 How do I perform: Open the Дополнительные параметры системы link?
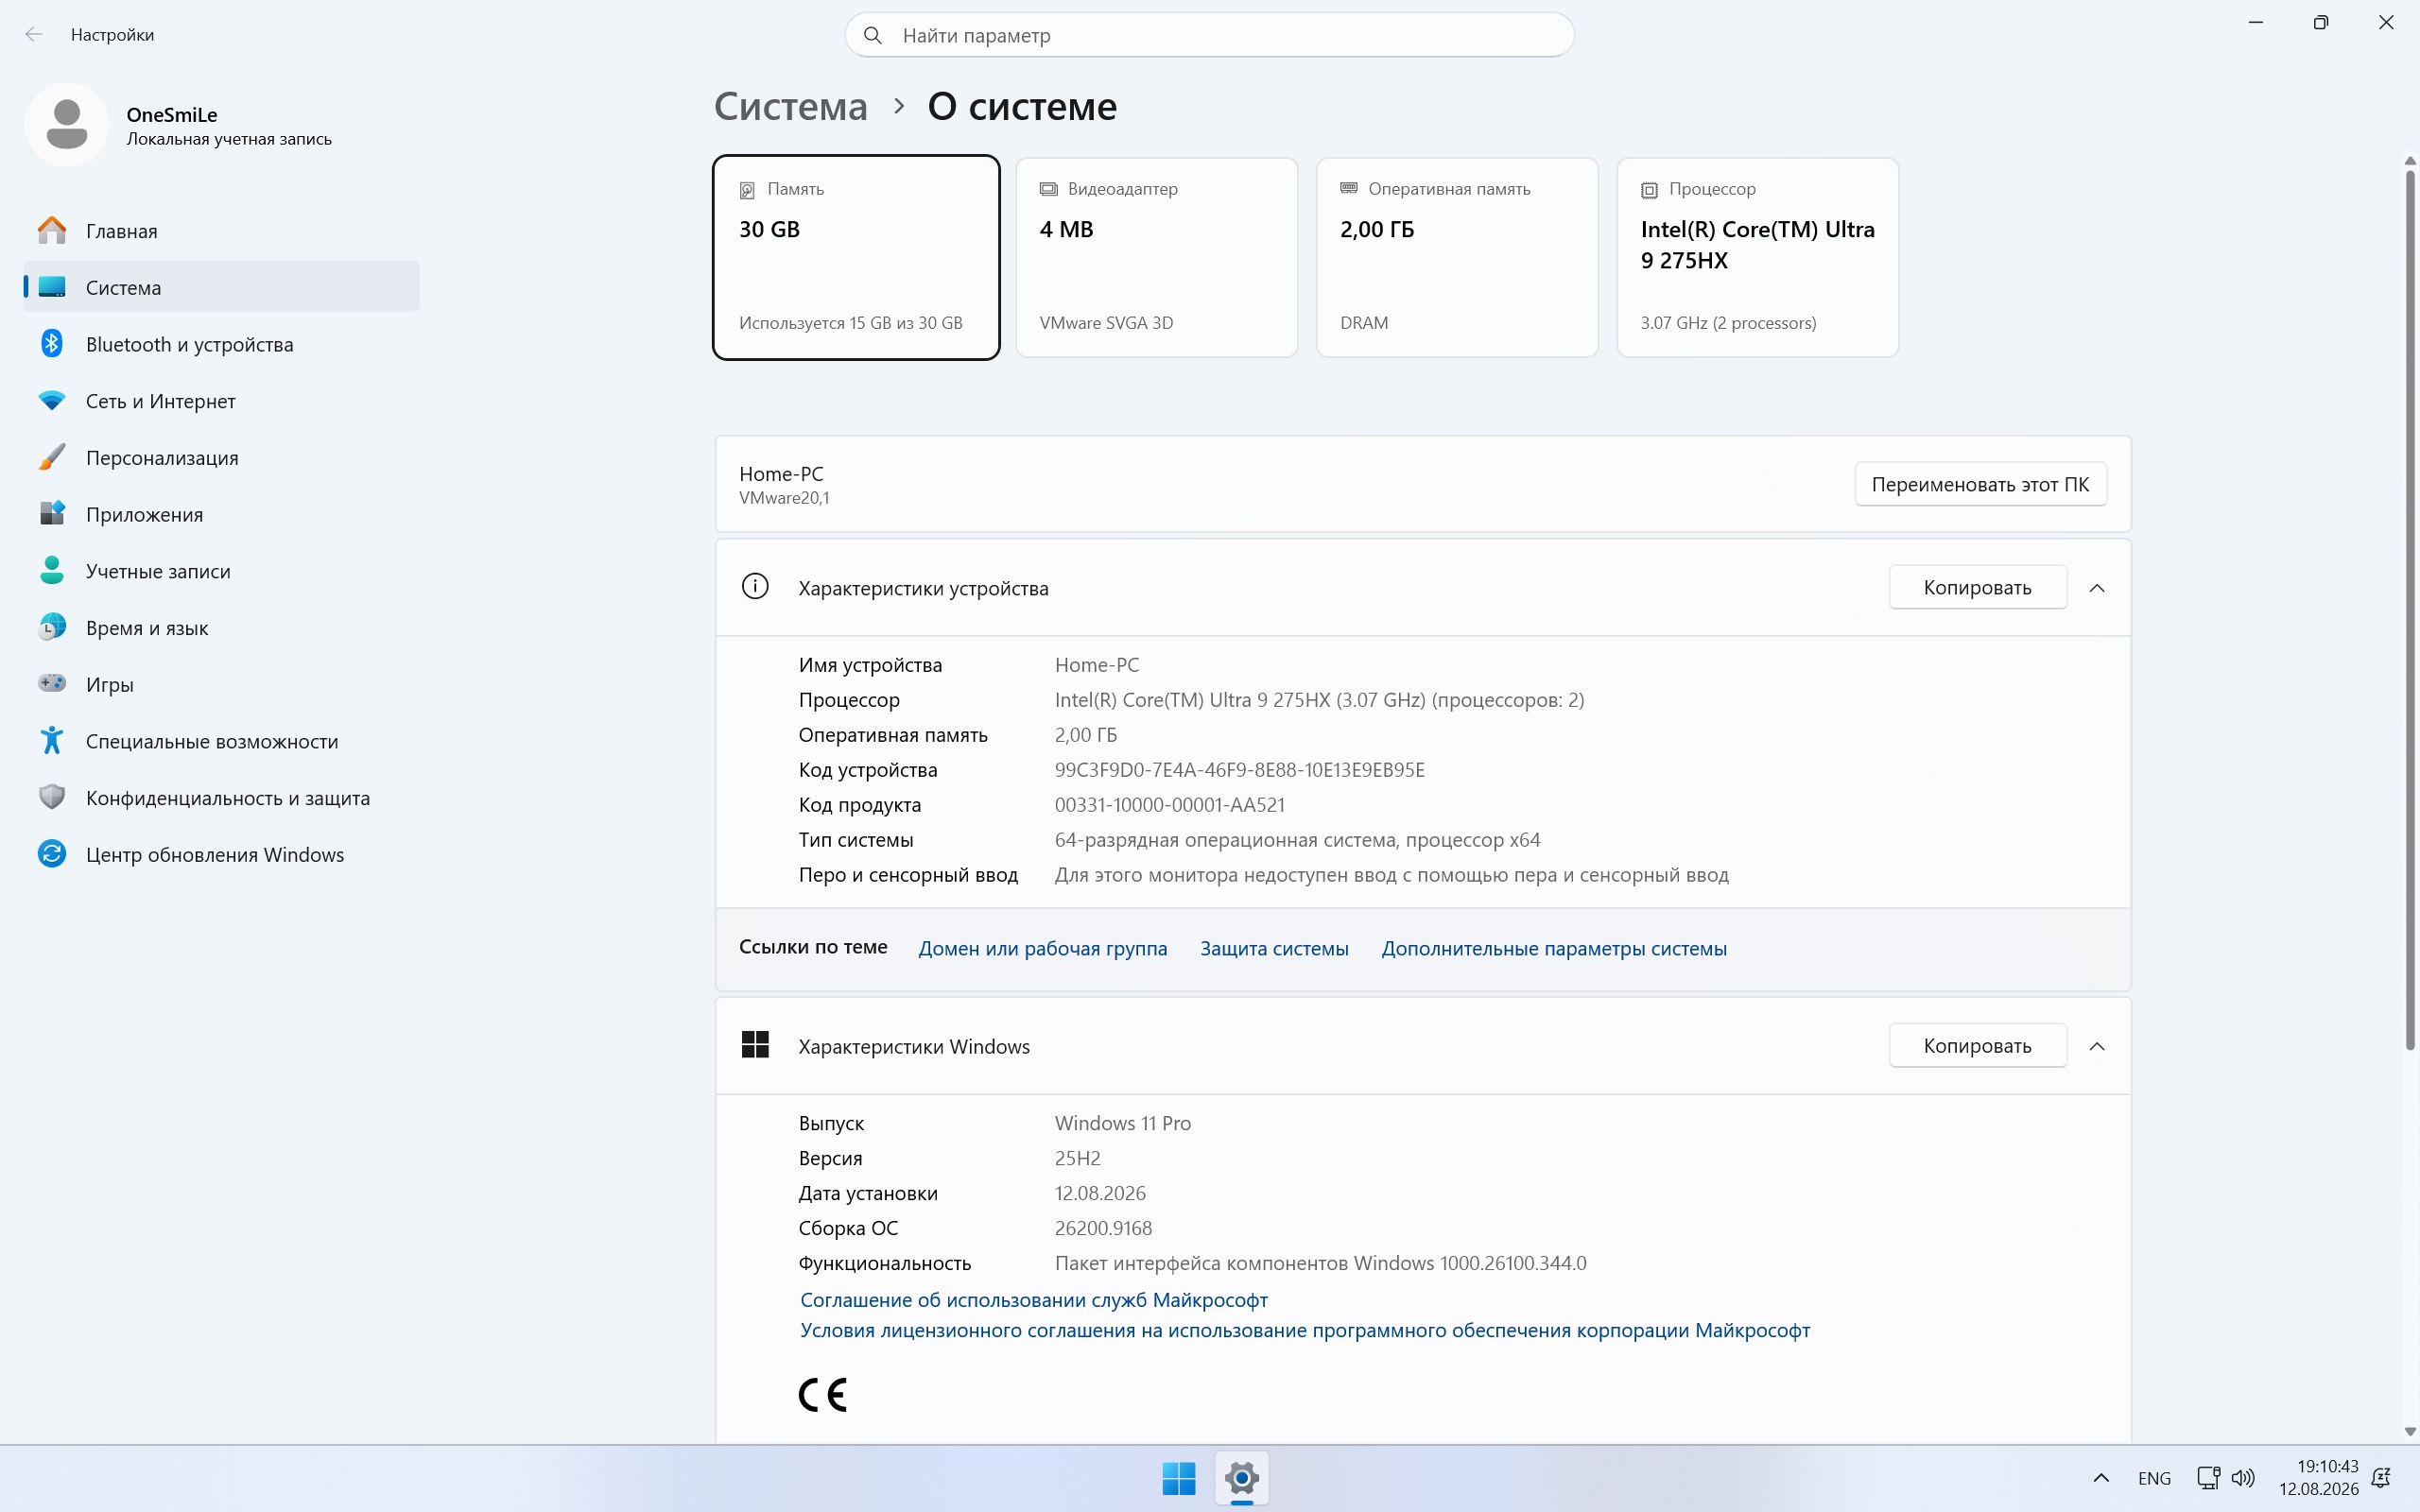(1554, 948)
